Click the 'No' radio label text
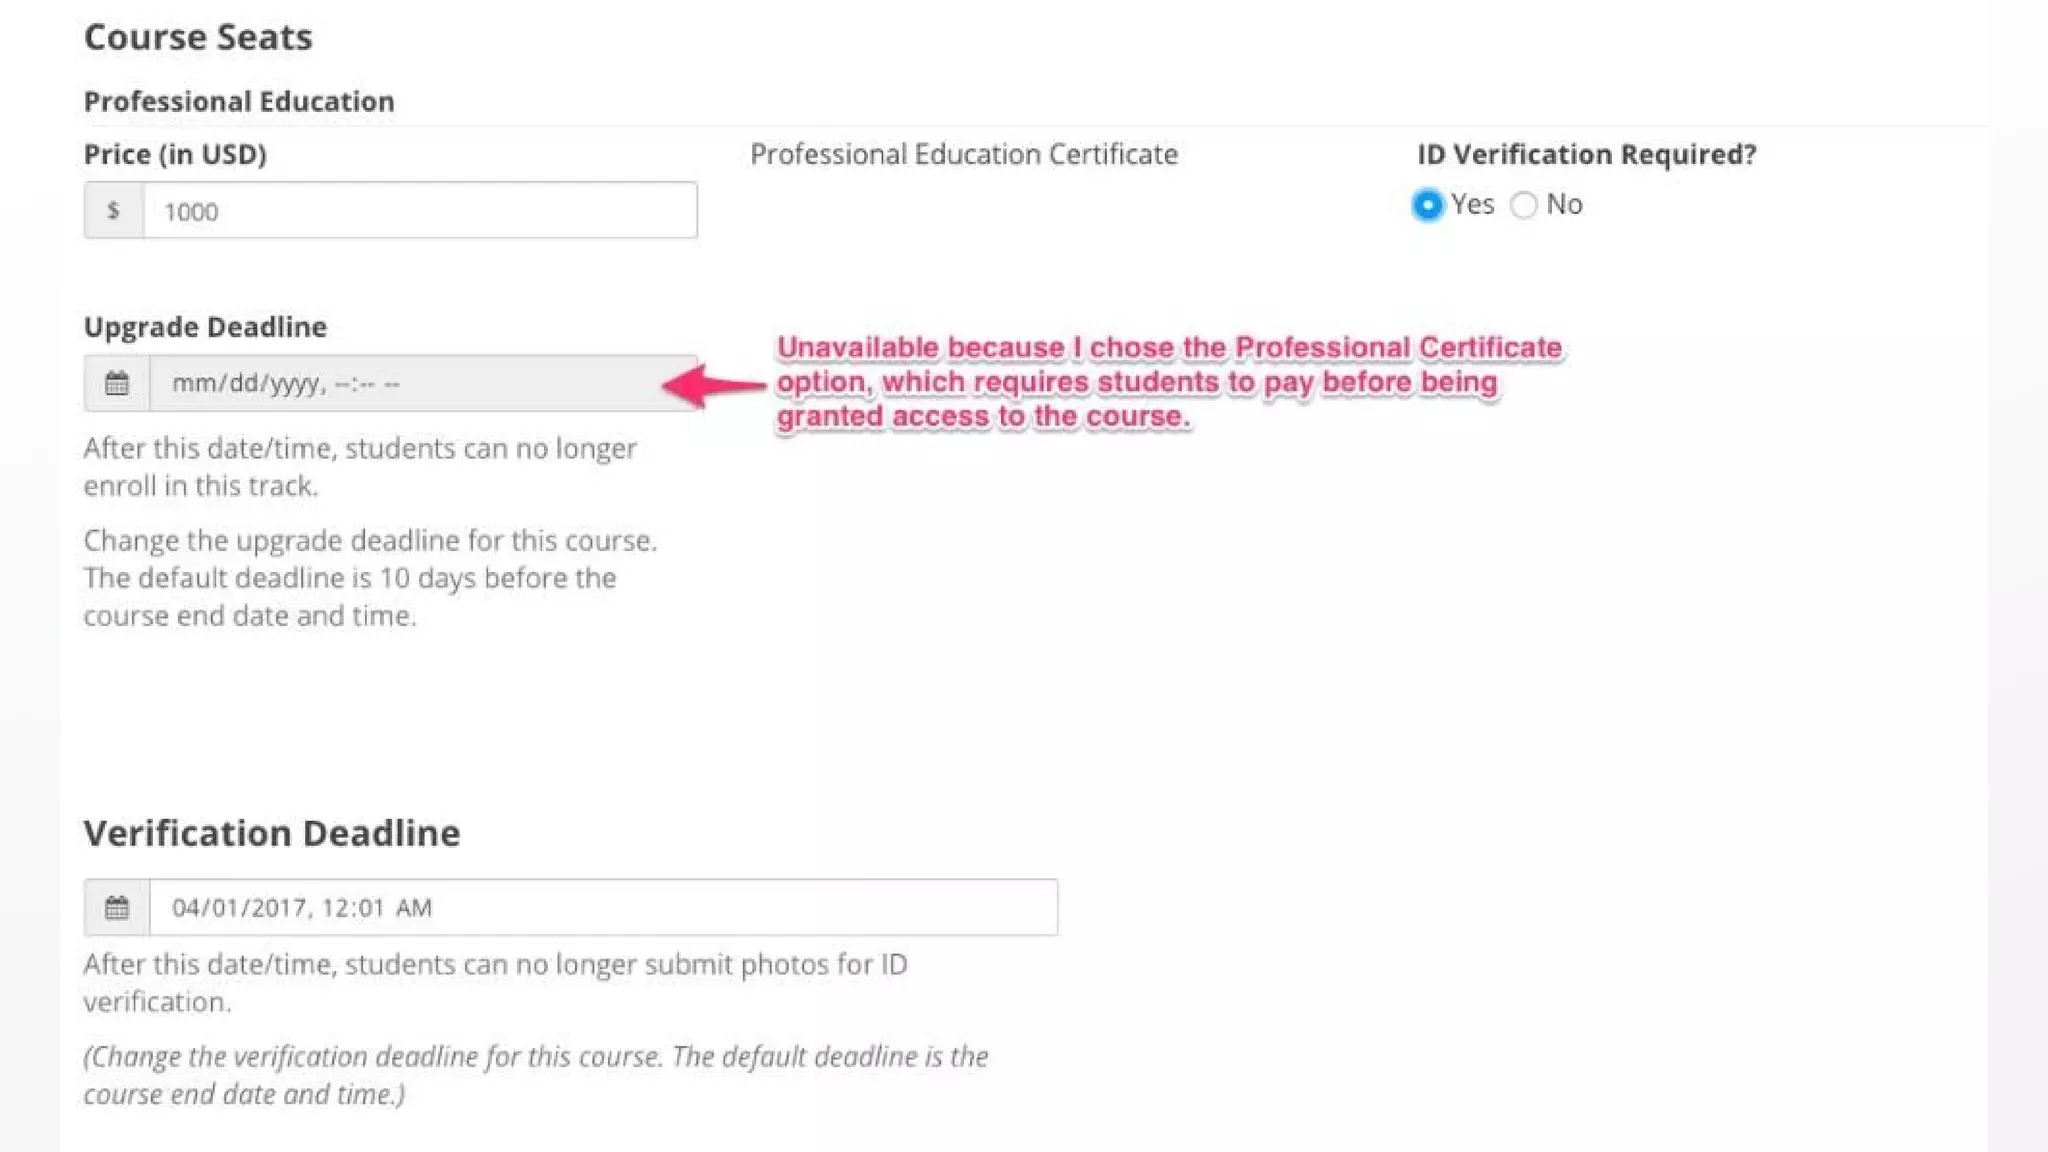The width and height of the screenshot is (2048, 1152). (x=1564, y=204)
